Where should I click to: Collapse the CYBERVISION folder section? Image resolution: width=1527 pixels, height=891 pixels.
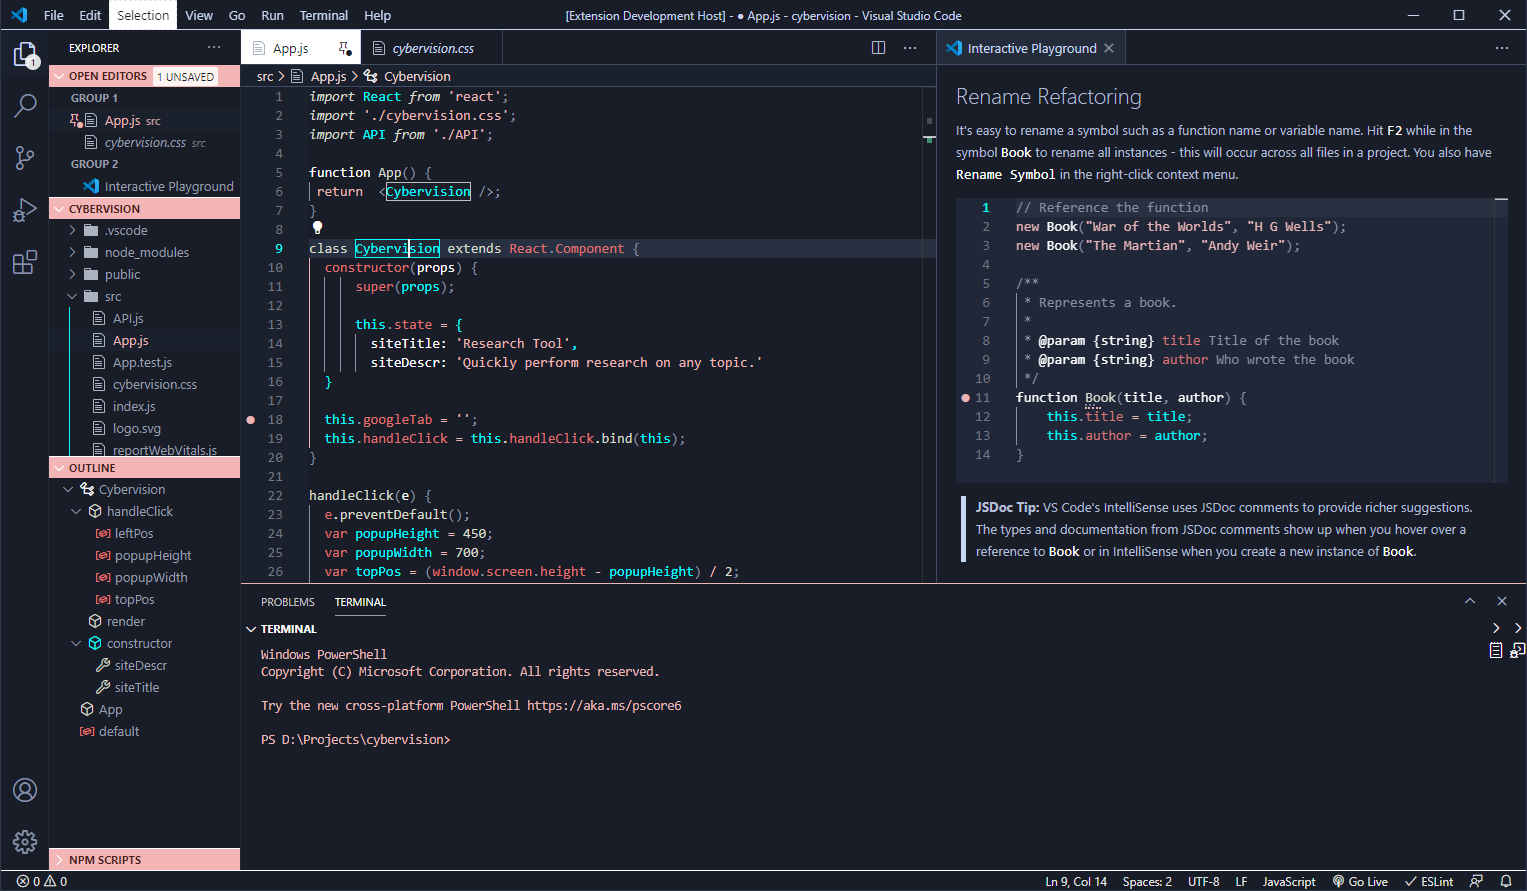point(59,209)
